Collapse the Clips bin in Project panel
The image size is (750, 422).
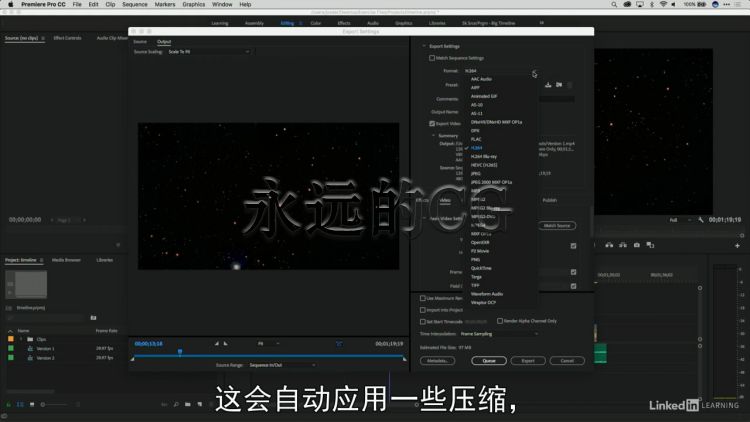21,339
